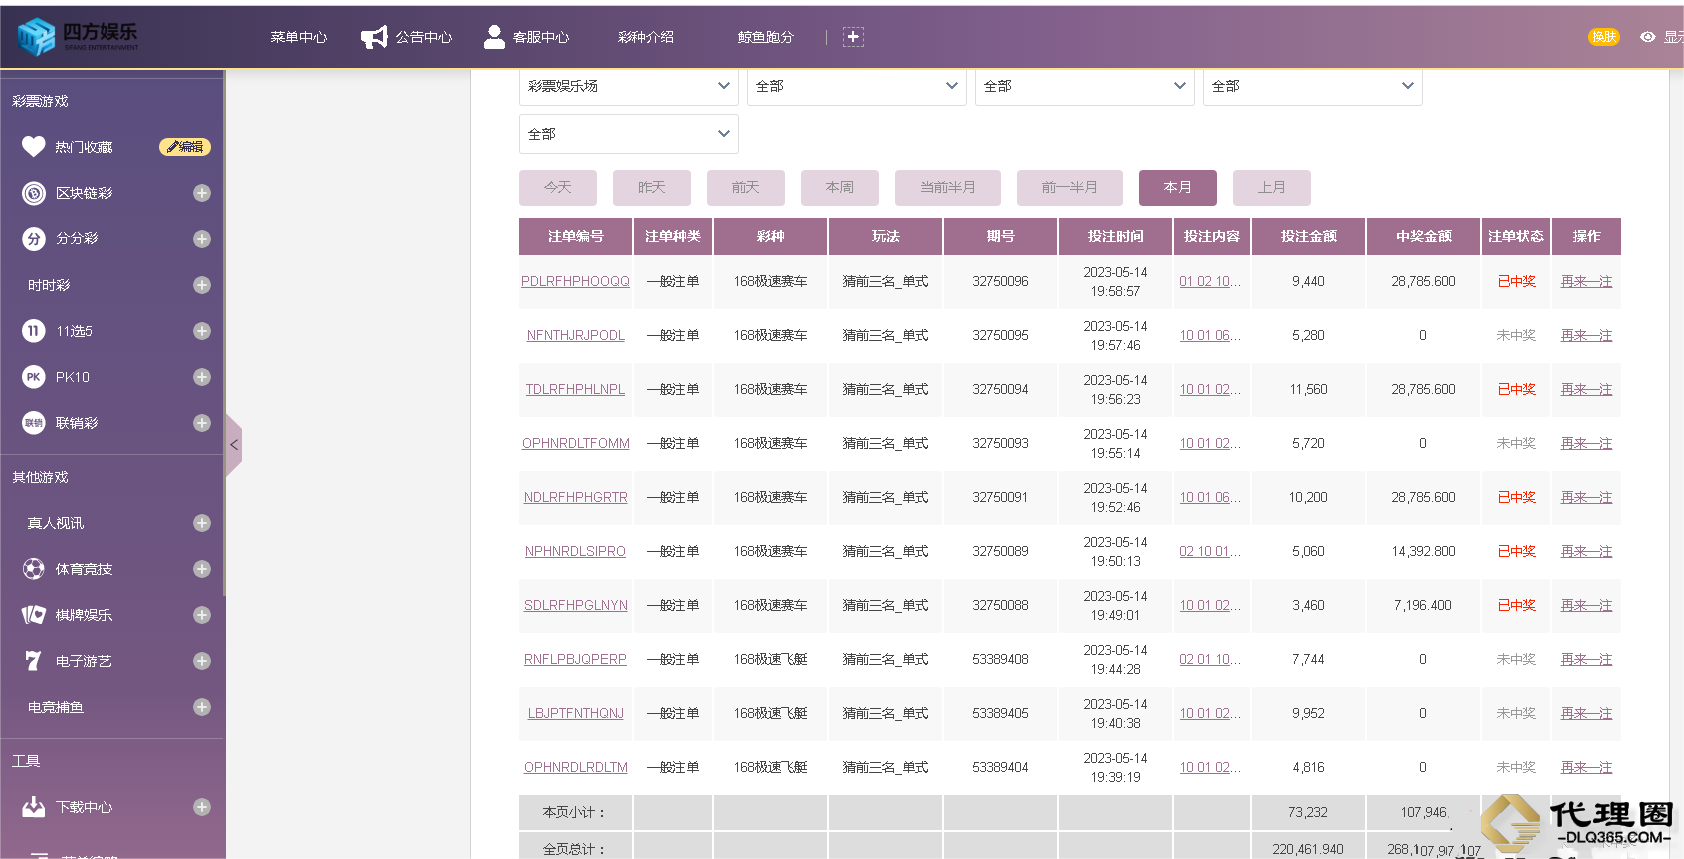Select the 前天 date filter
Screen dimensions: 1684x859
pyautogui.click(x=746, y=188)
